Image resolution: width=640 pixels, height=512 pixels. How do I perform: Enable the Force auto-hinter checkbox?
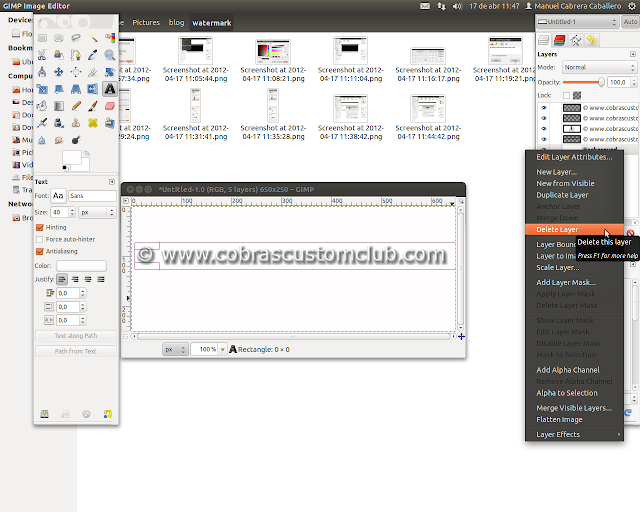pyautogui.click(x=40, y=239)
